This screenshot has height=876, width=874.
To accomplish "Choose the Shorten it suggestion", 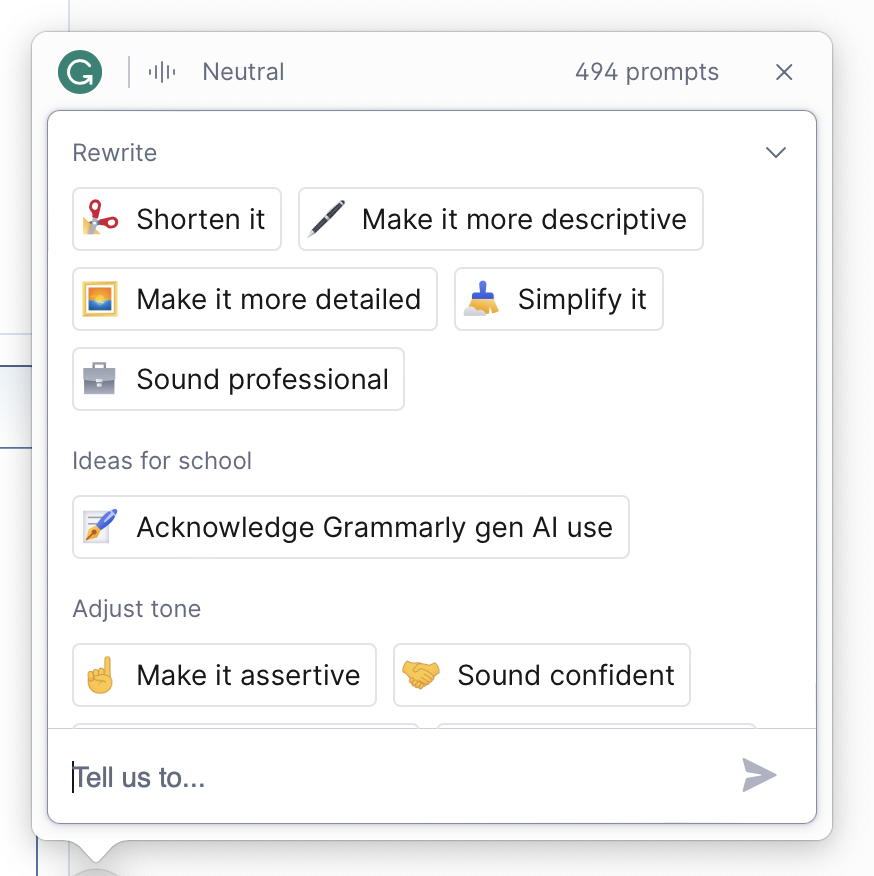I will tap(177, 219).
